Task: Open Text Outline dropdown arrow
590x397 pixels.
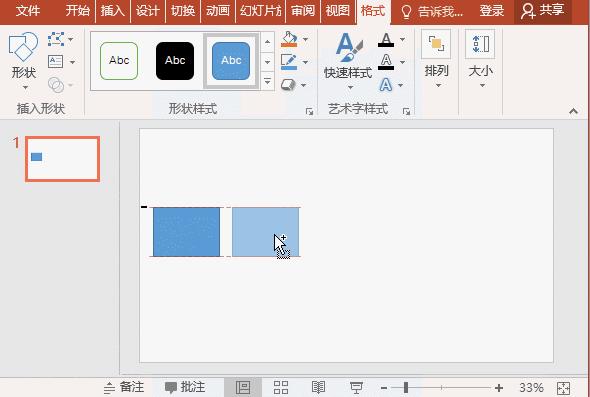Action: pos(402,62)
